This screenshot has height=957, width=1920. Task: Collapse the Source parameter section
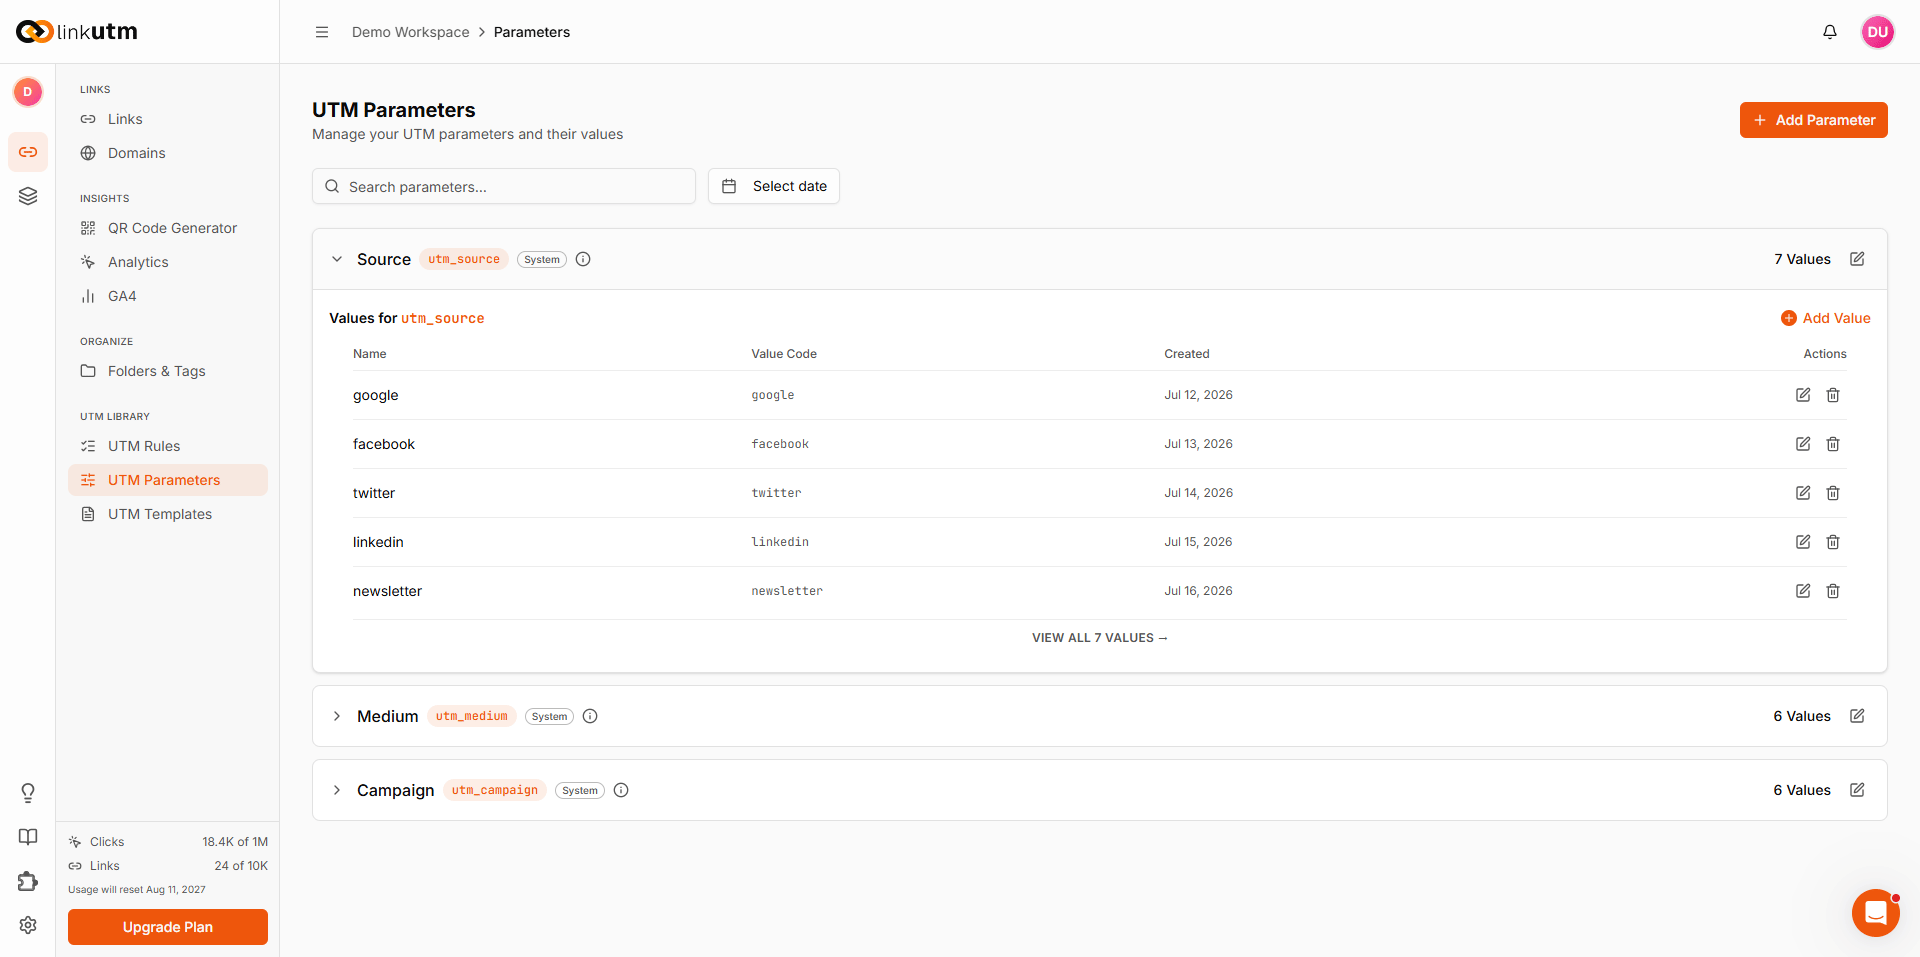337,259
